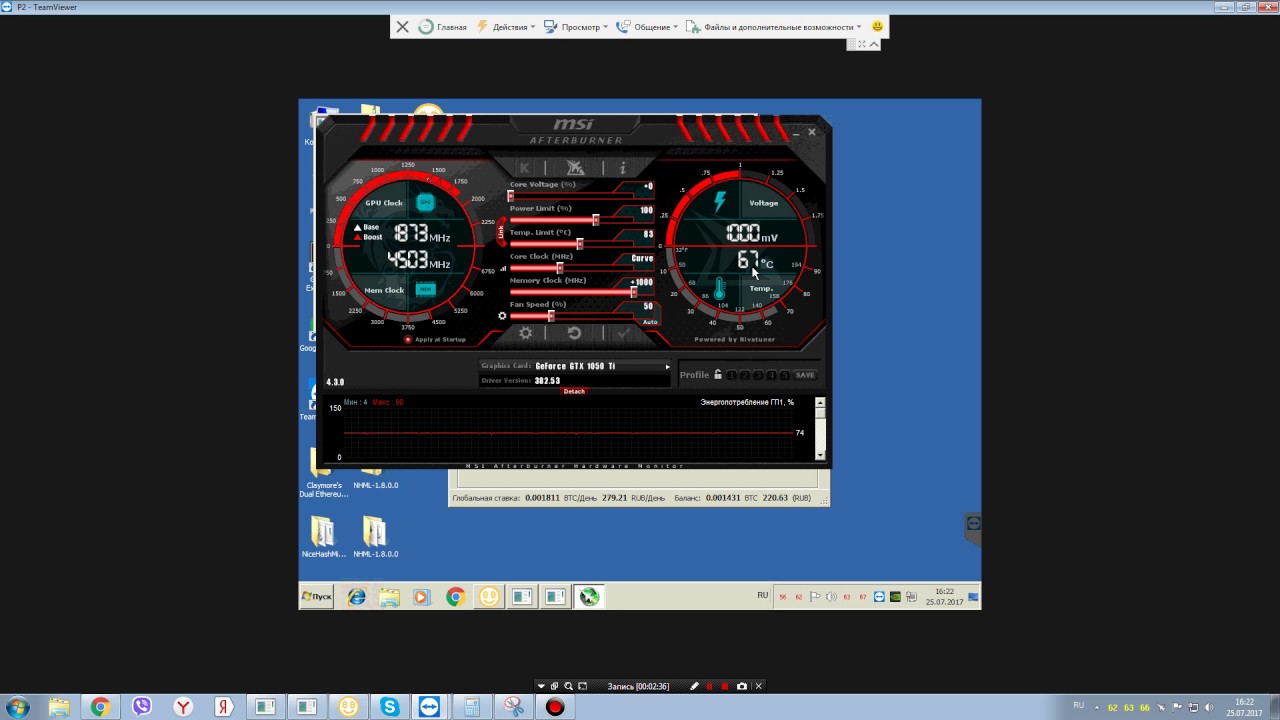Go to Главная in TeamViewer toolbar

pyautogui.click(x=443, y=27)
